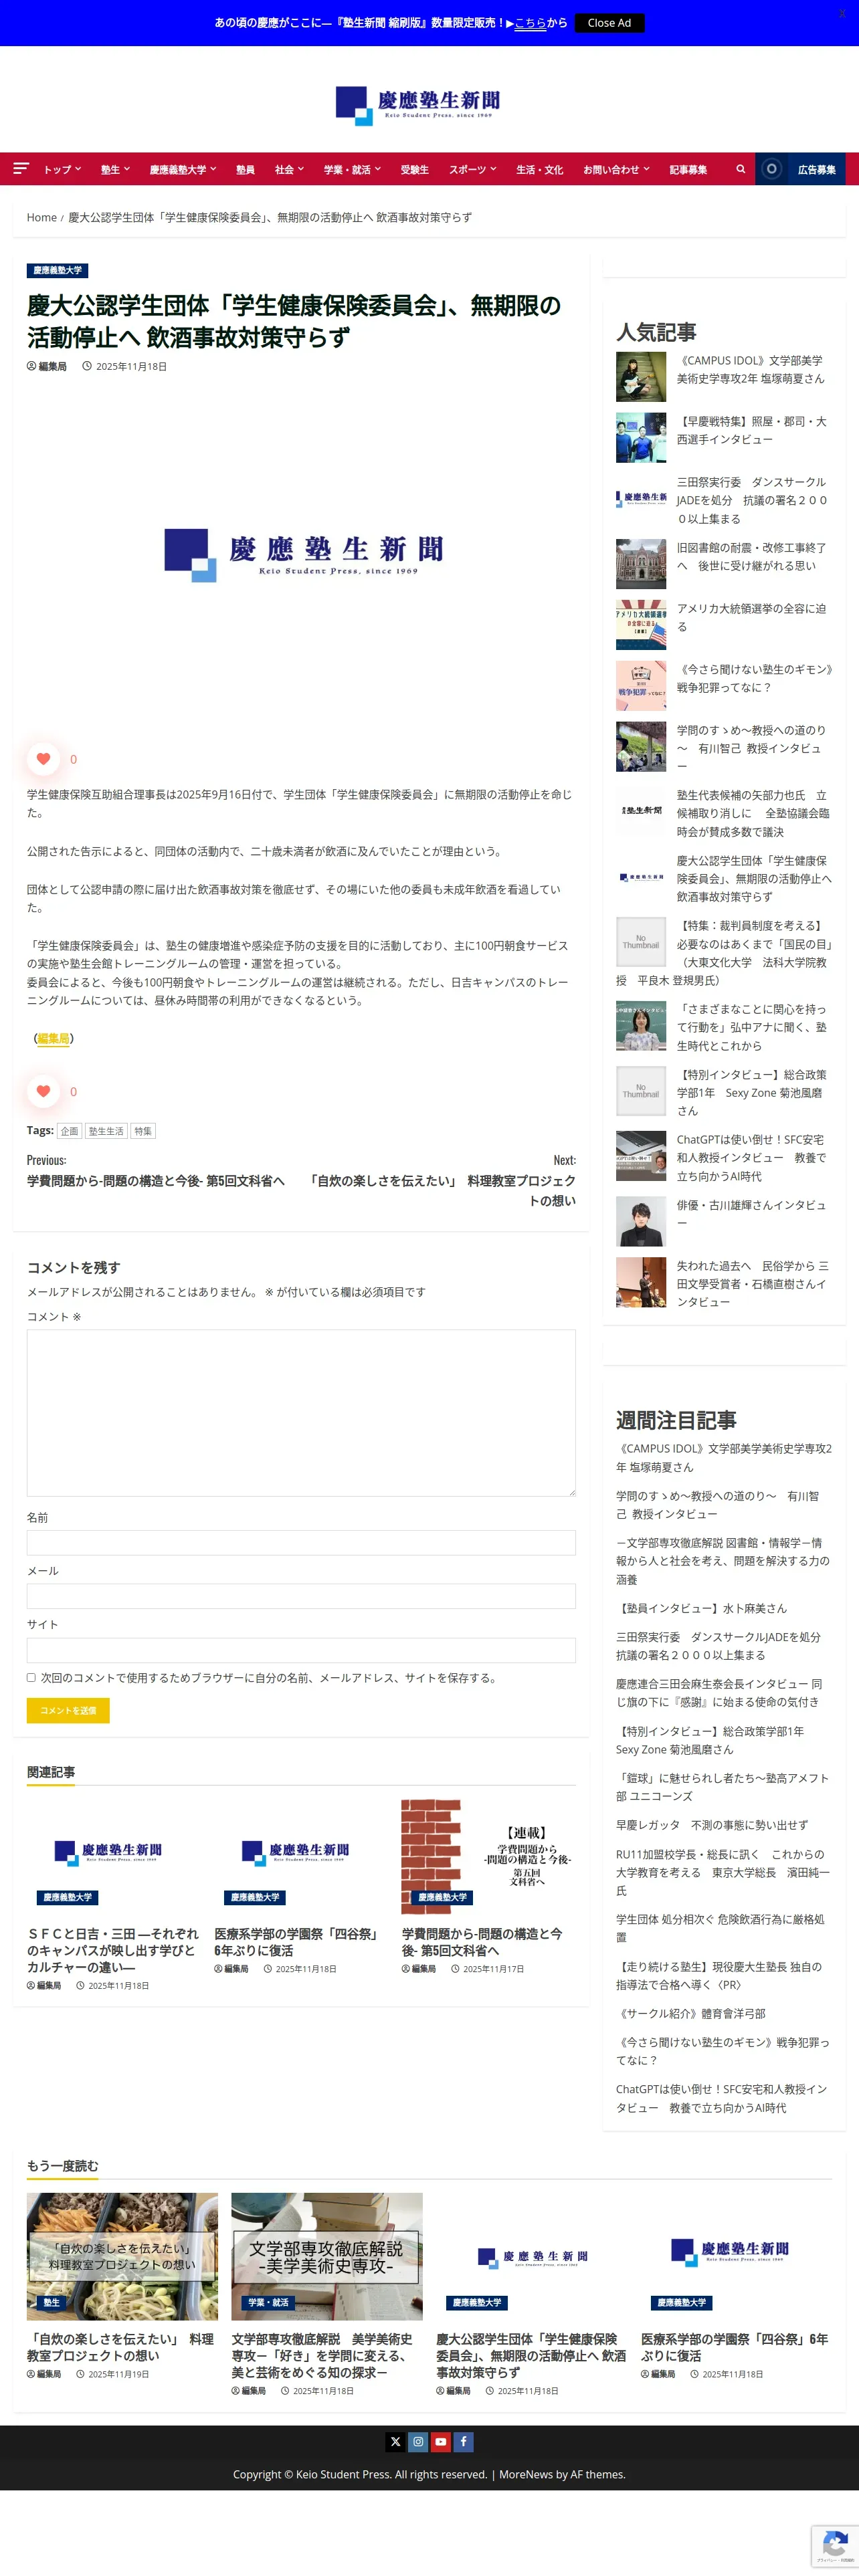Focus the メール input field
859x2576 pixels.
coord(301,1596)
